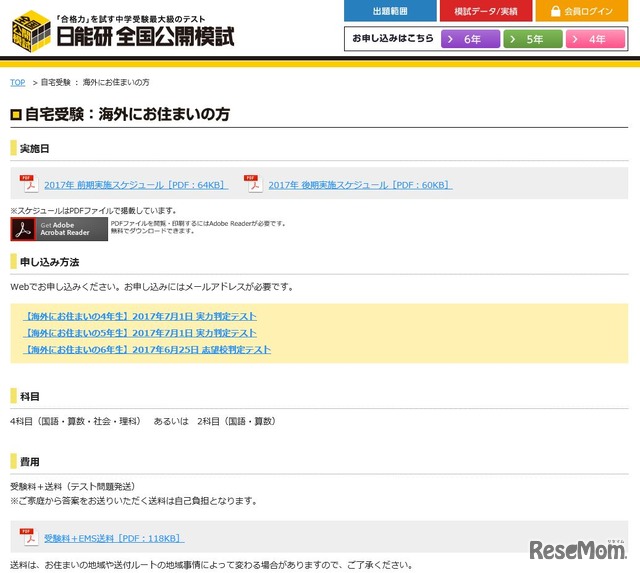Click the 科目 section heading
Viewport: 640px width, 573px height.
tap(30, 396)
